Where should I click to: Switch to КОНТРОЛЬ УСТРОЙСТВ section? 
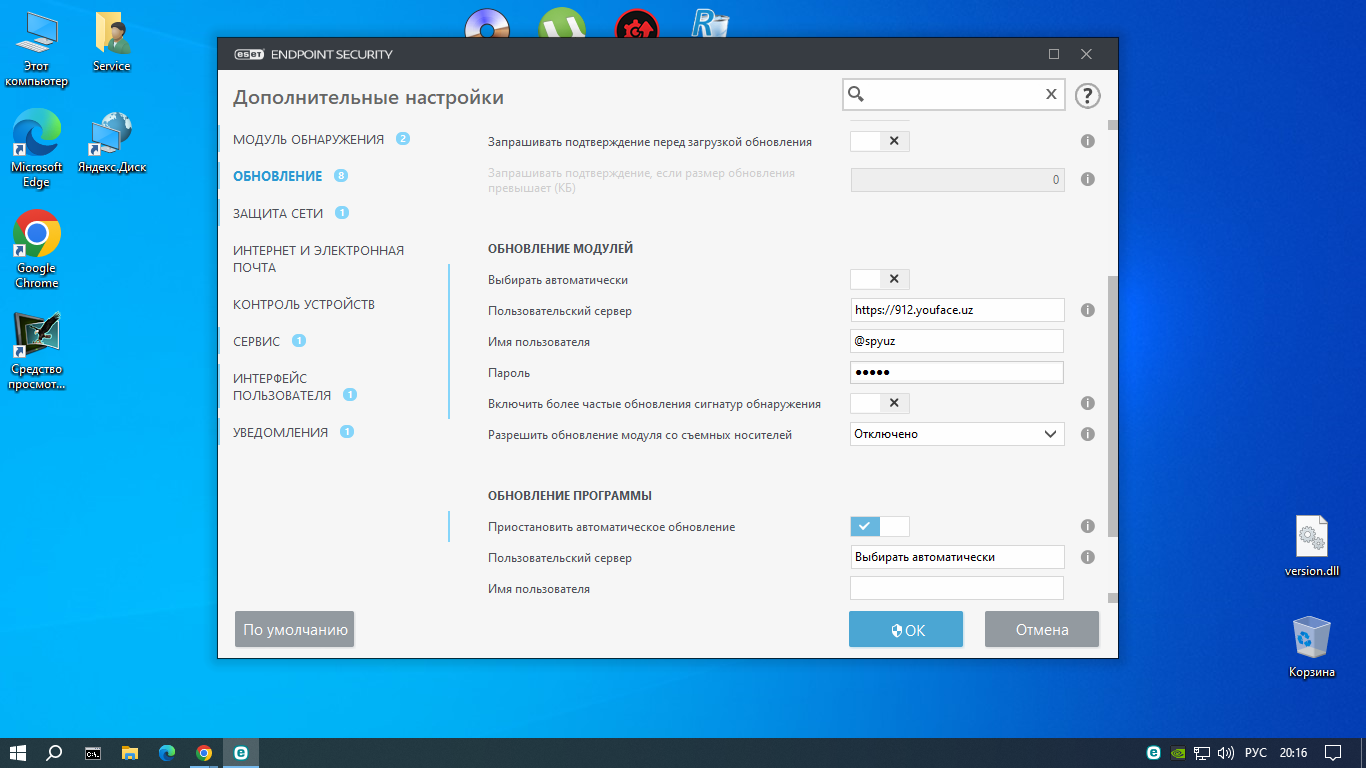pos(304,304)
